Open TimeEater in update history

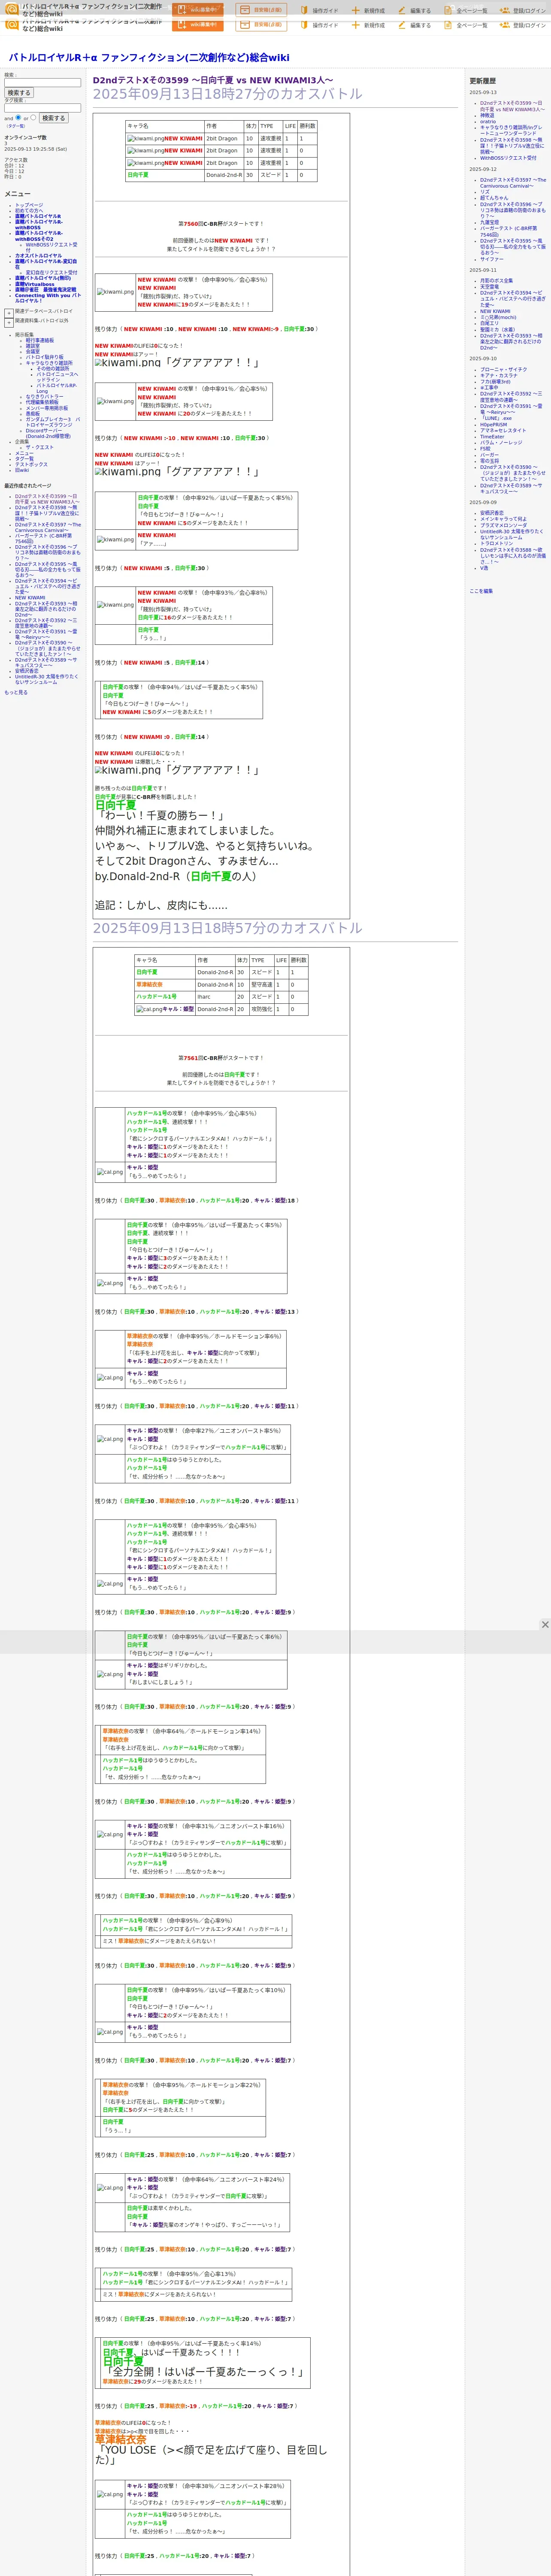point(492,436)
